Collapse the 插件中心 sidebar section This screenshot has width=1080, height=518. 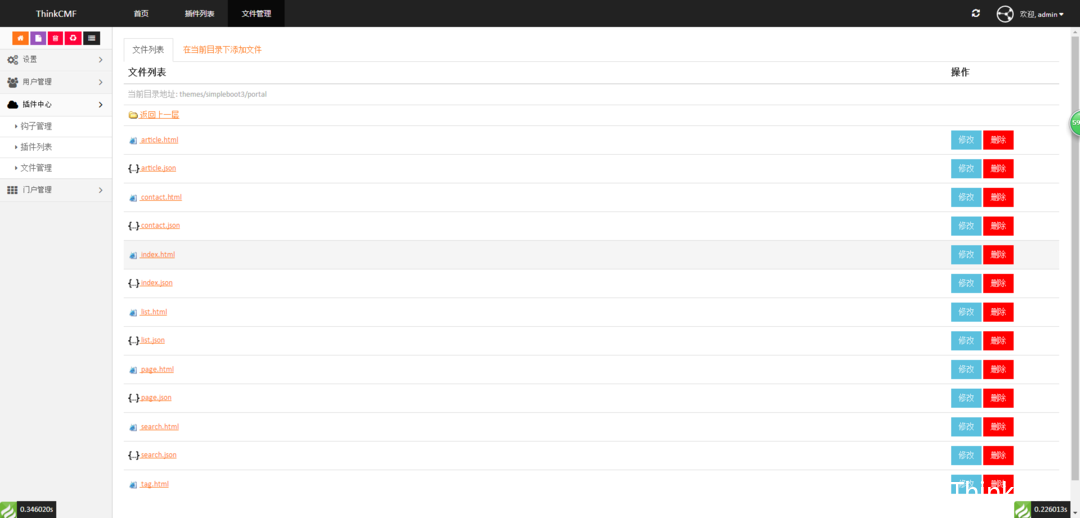56,105
